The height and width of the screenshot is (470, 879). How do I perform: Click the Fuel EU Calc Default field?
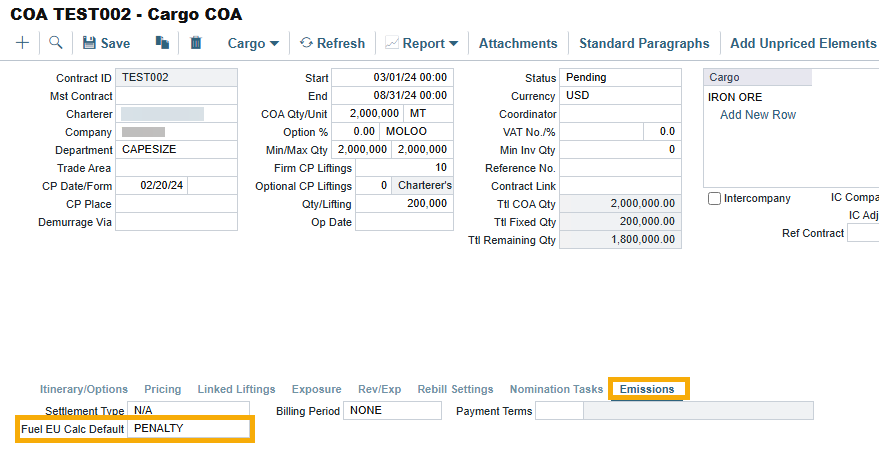tap(189, 429)
